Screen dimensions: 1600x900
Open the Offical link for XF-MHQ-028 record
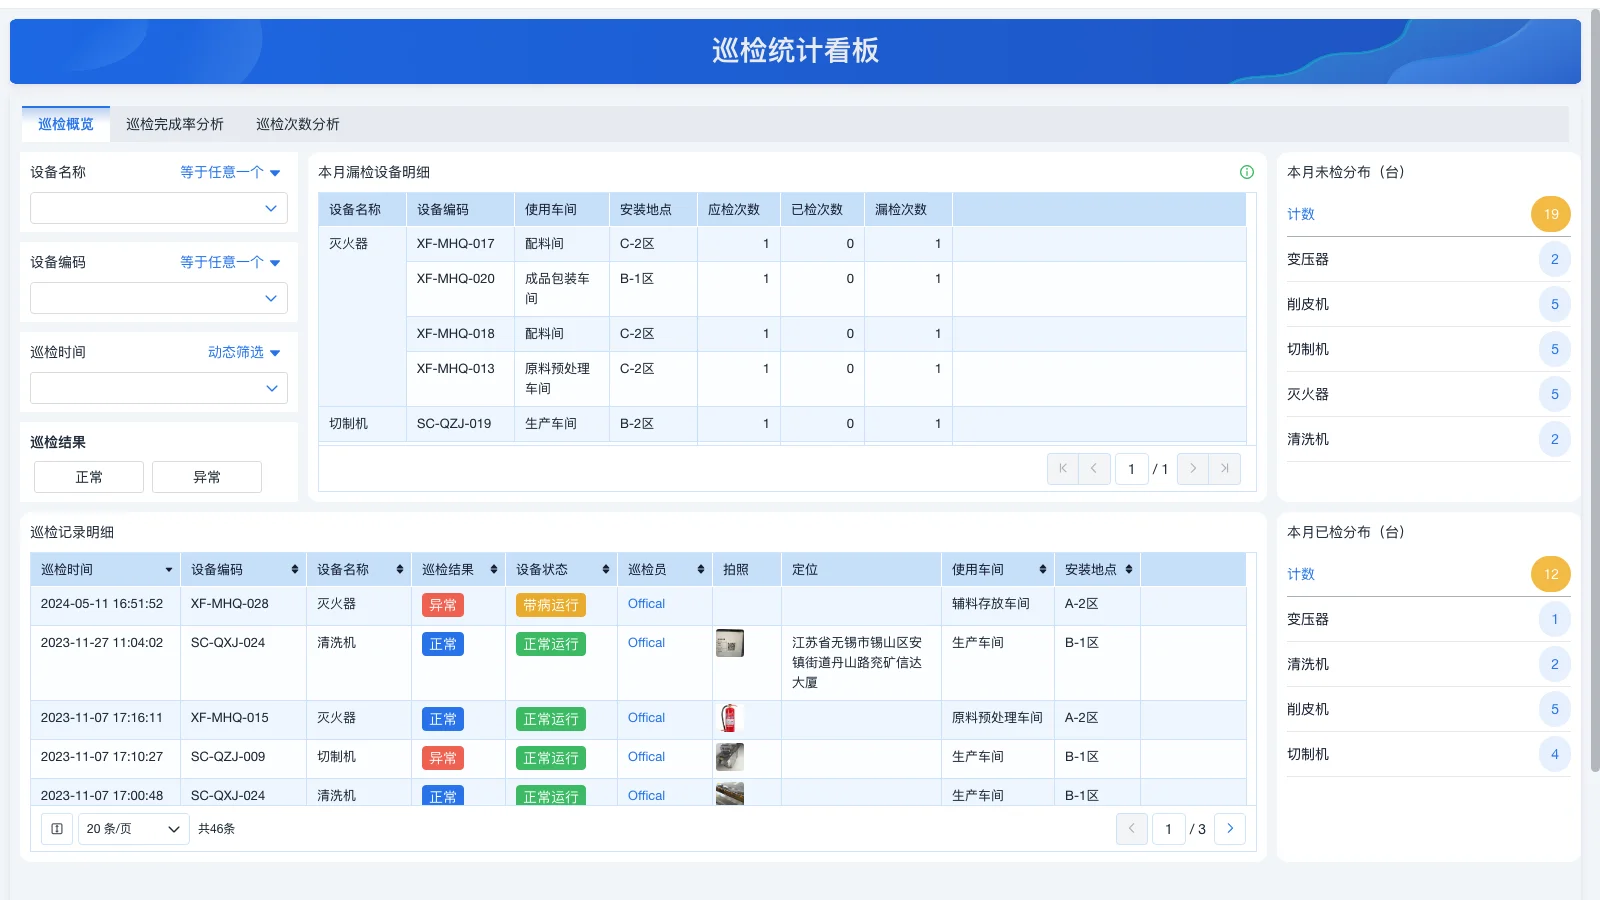(645, 604)
